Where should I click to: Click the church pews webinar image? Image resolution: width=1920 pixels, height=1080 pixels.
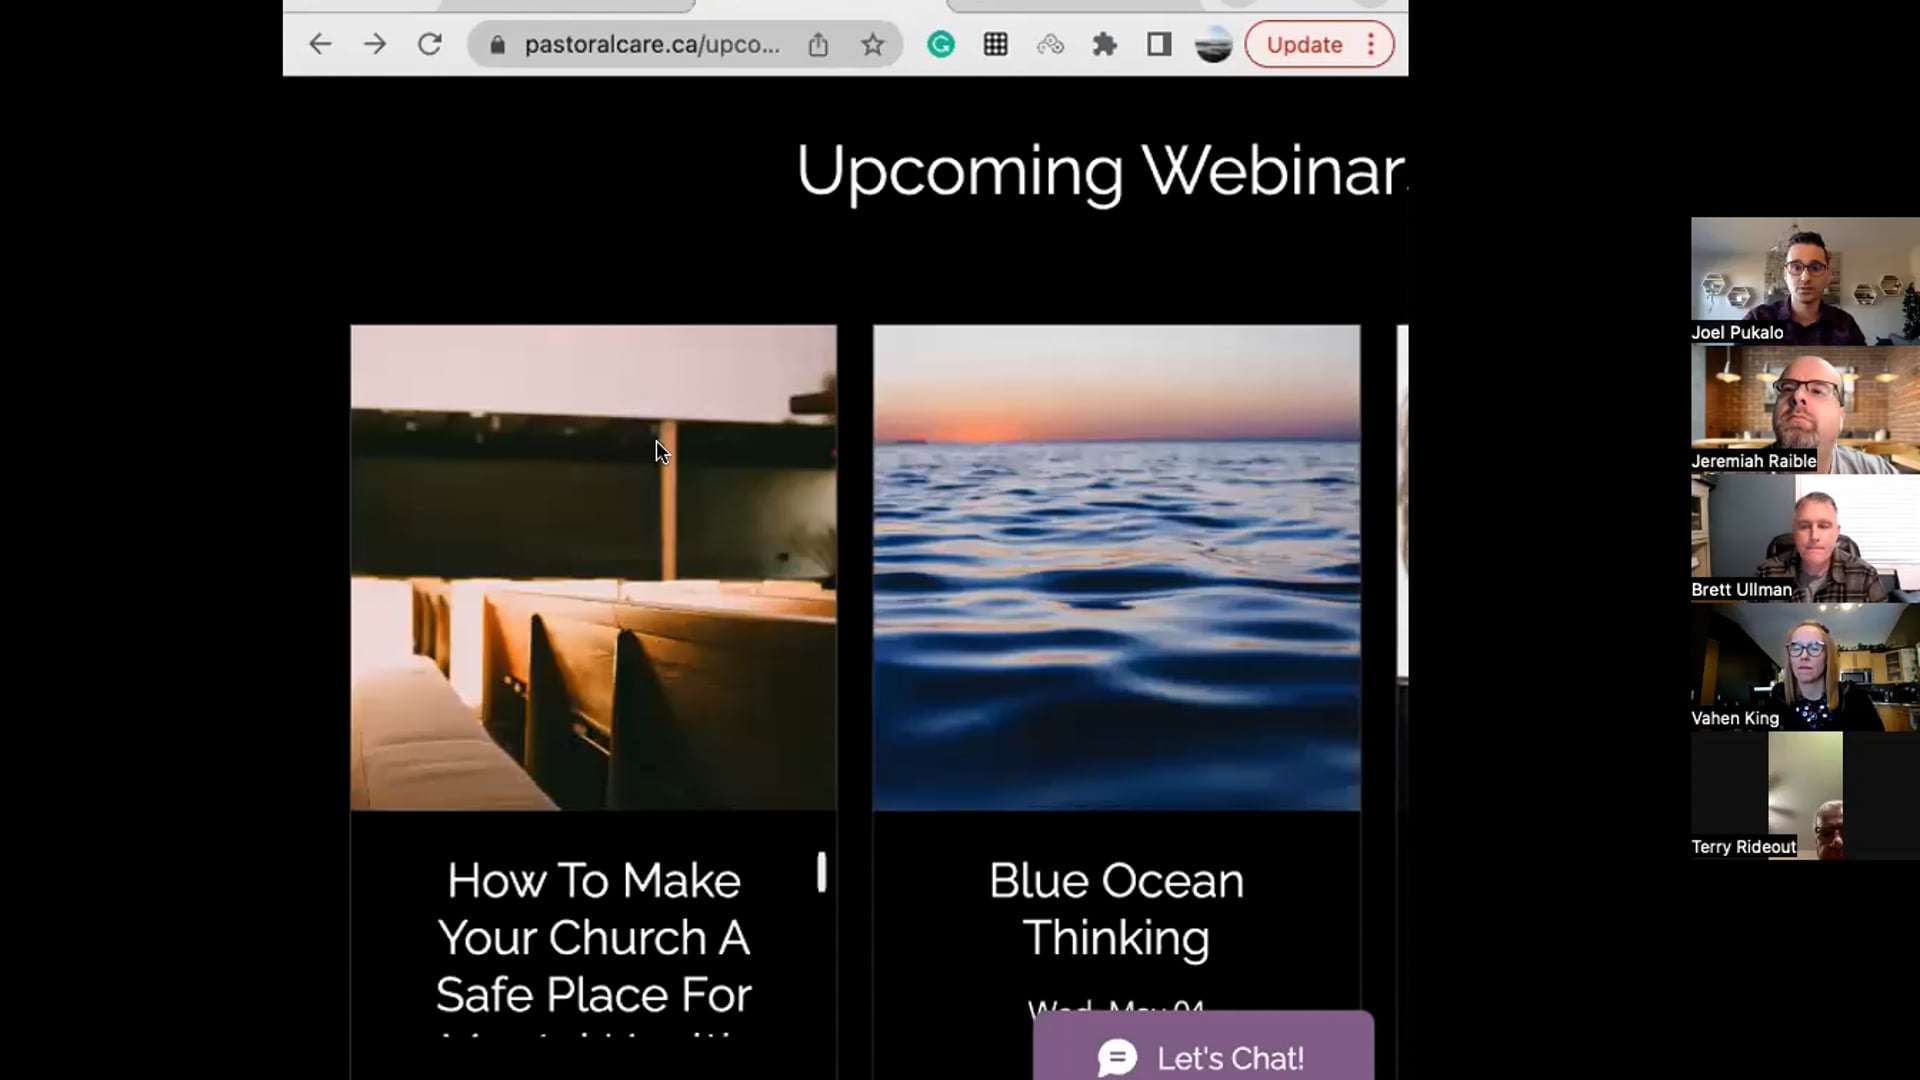(593, 567)
